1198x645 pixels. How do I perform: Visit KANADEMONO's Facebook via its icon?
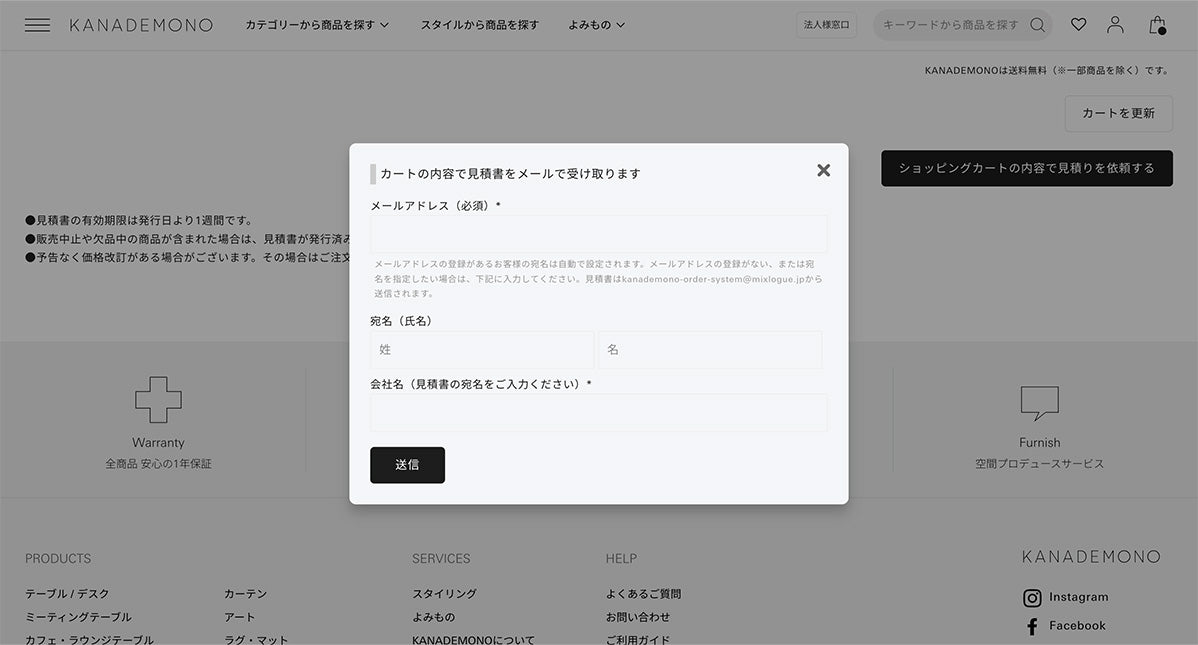click(x=1031, y=626)
